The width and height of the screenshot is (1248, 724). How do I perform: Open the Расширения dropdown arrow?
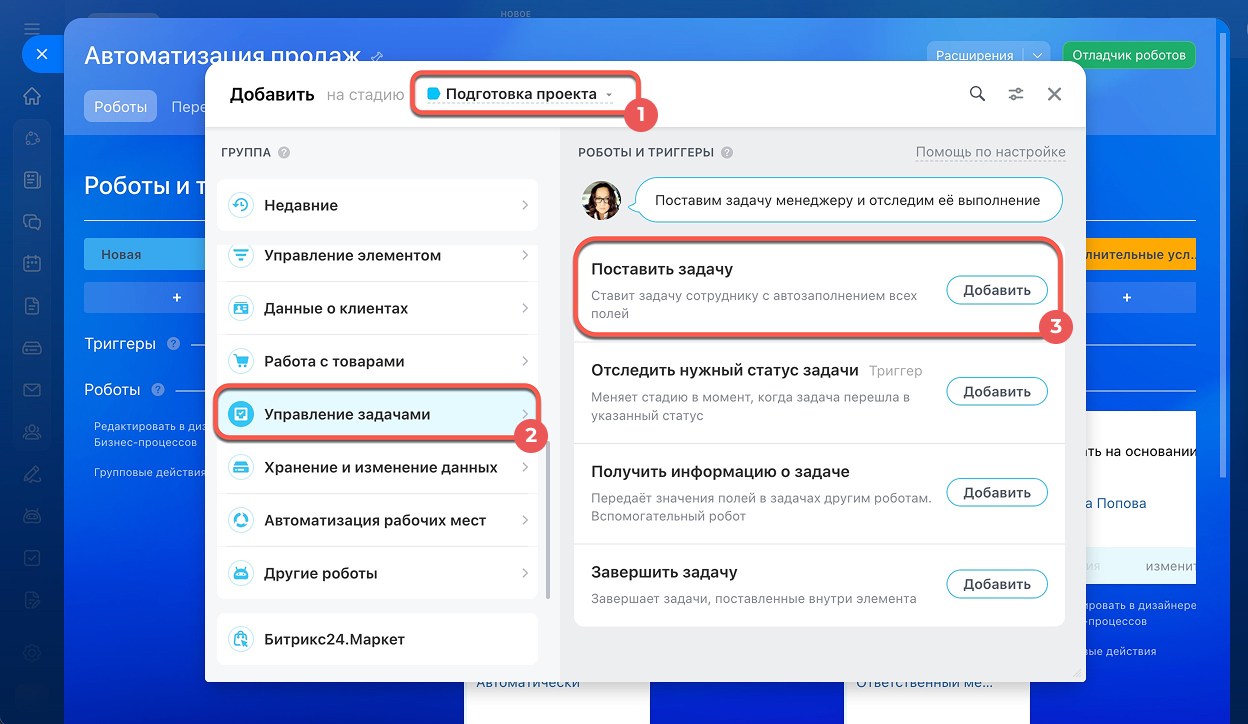pos(1038,56)
